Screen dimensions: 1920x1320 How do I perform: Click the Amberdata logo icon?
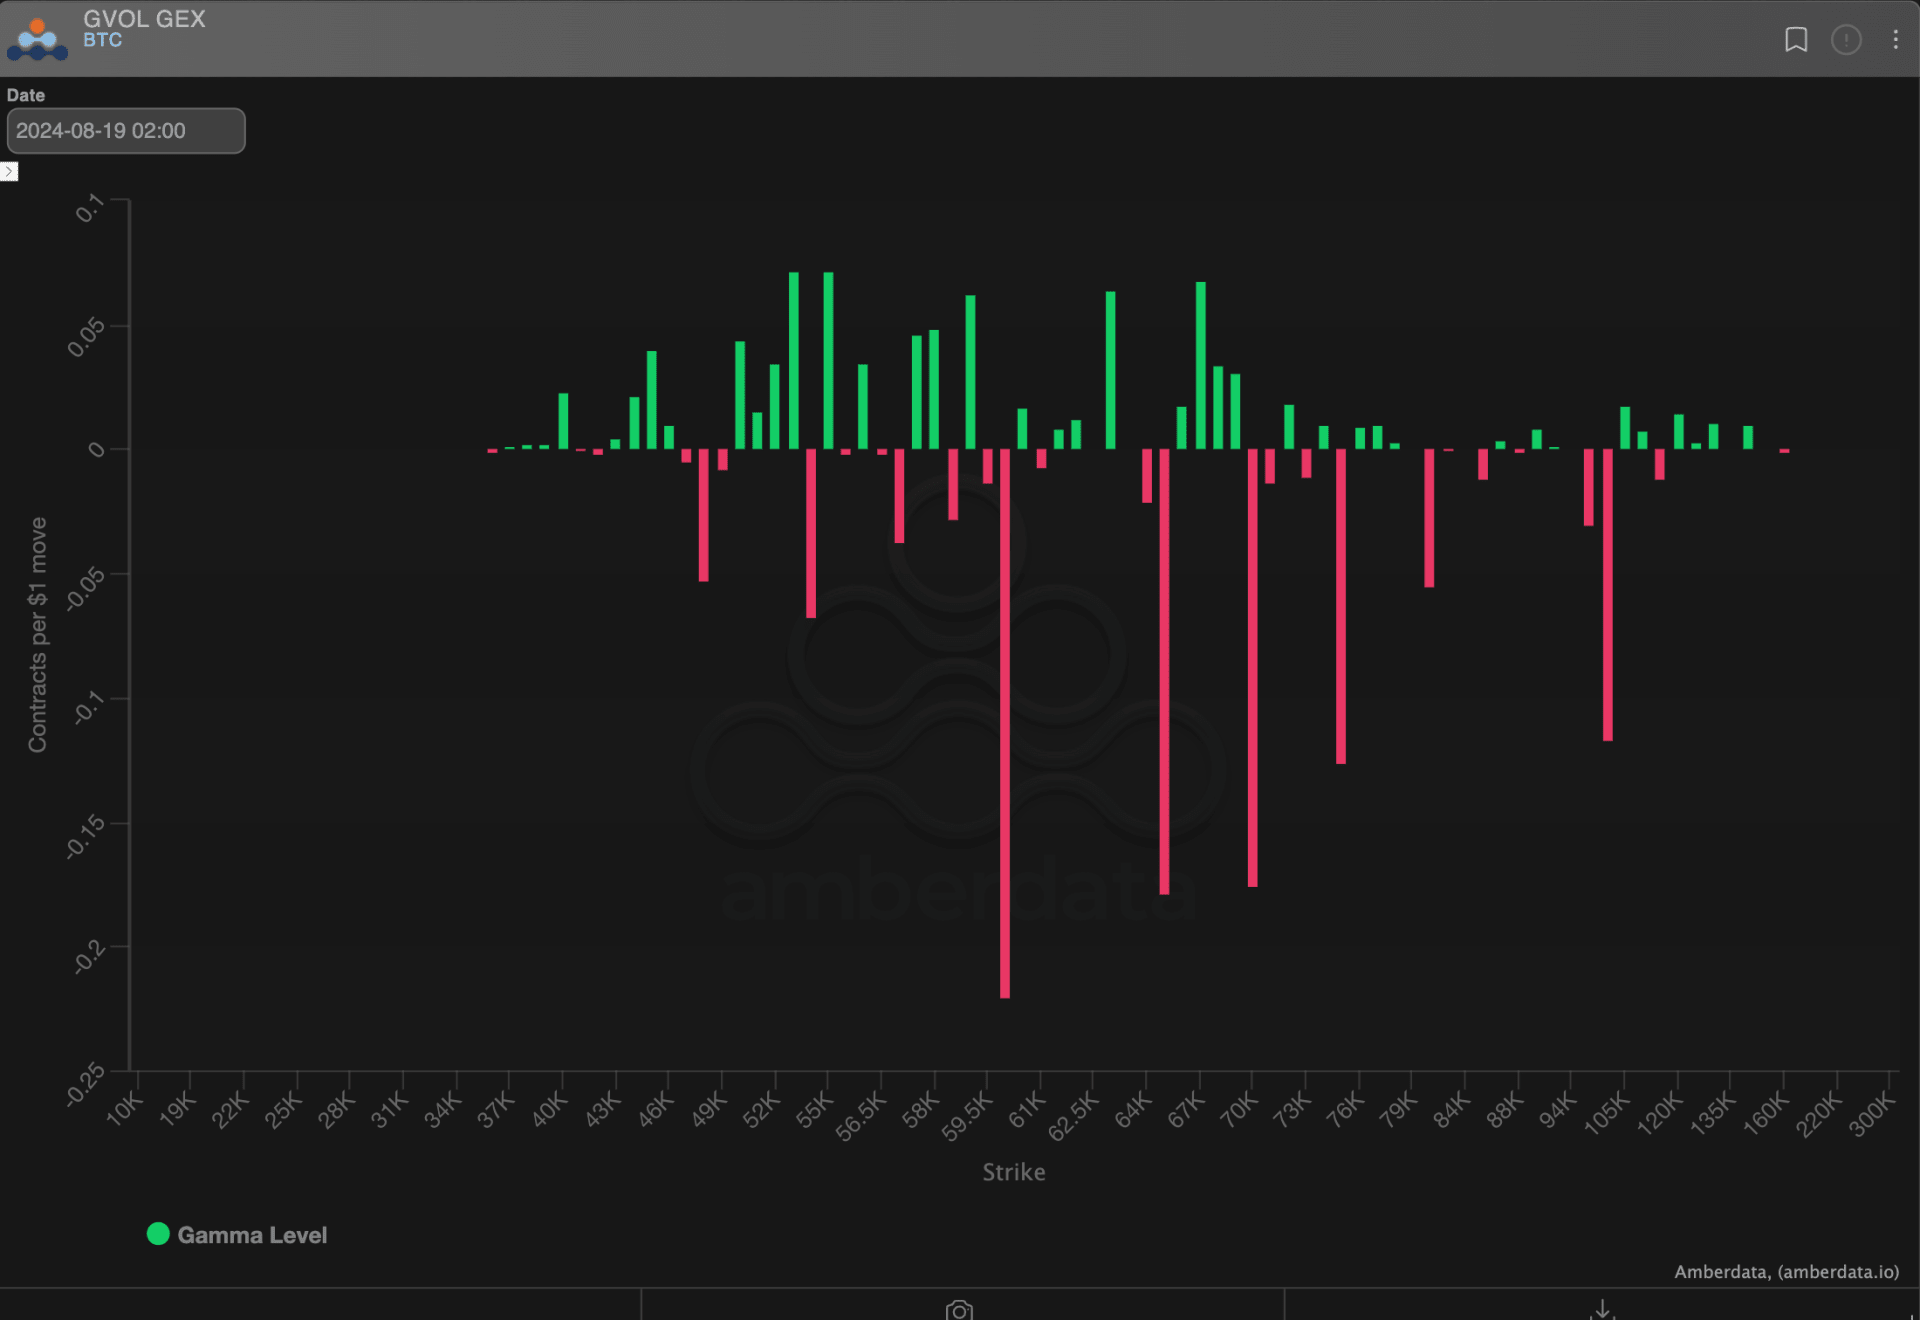click(37, 39)
